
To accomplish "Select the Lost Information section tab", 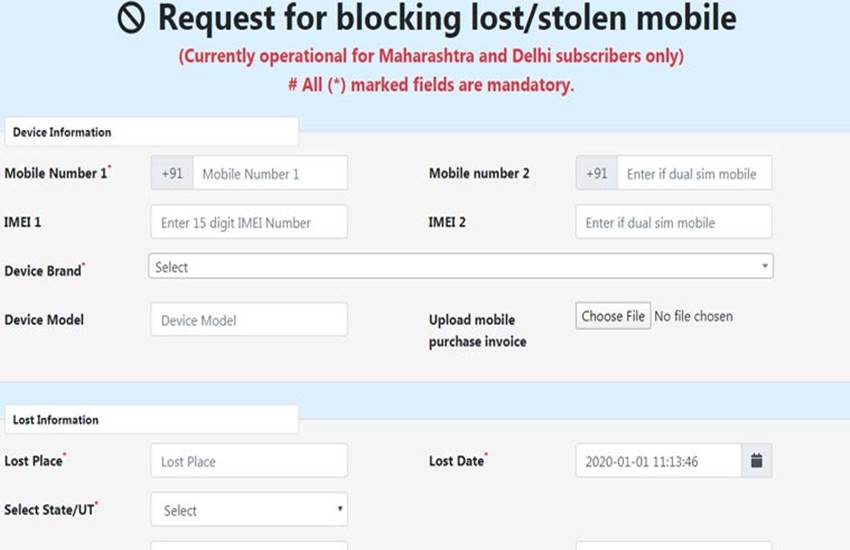I will pos(151,420).
